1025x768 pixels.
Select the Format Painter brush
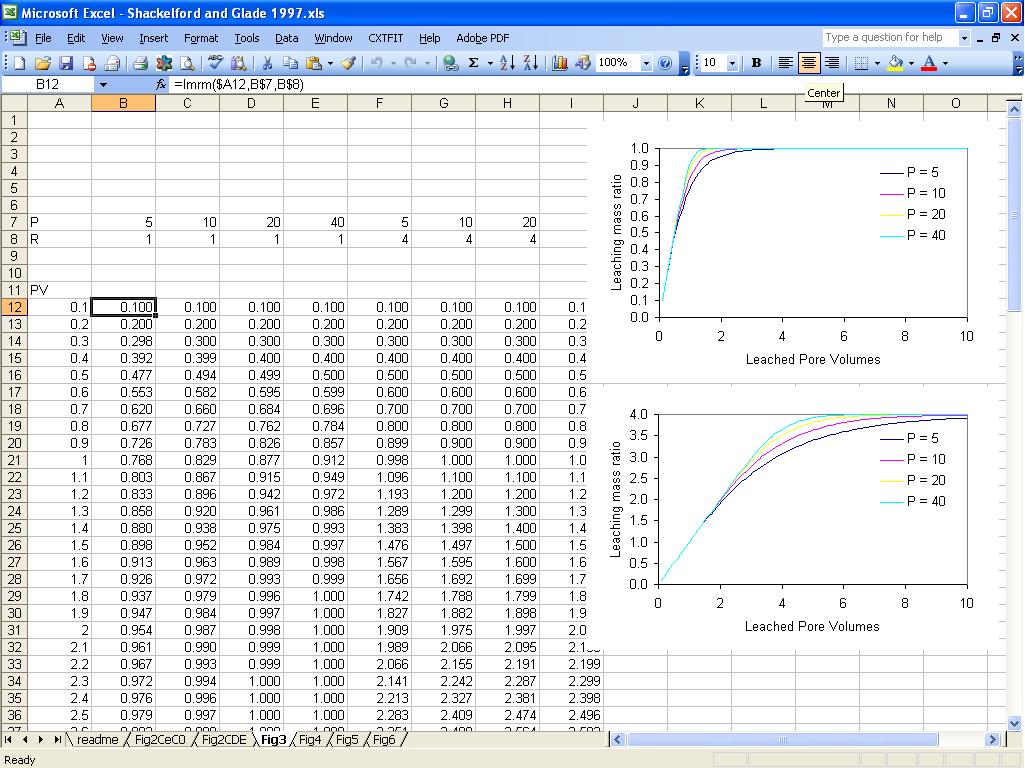tap(348, 63)
